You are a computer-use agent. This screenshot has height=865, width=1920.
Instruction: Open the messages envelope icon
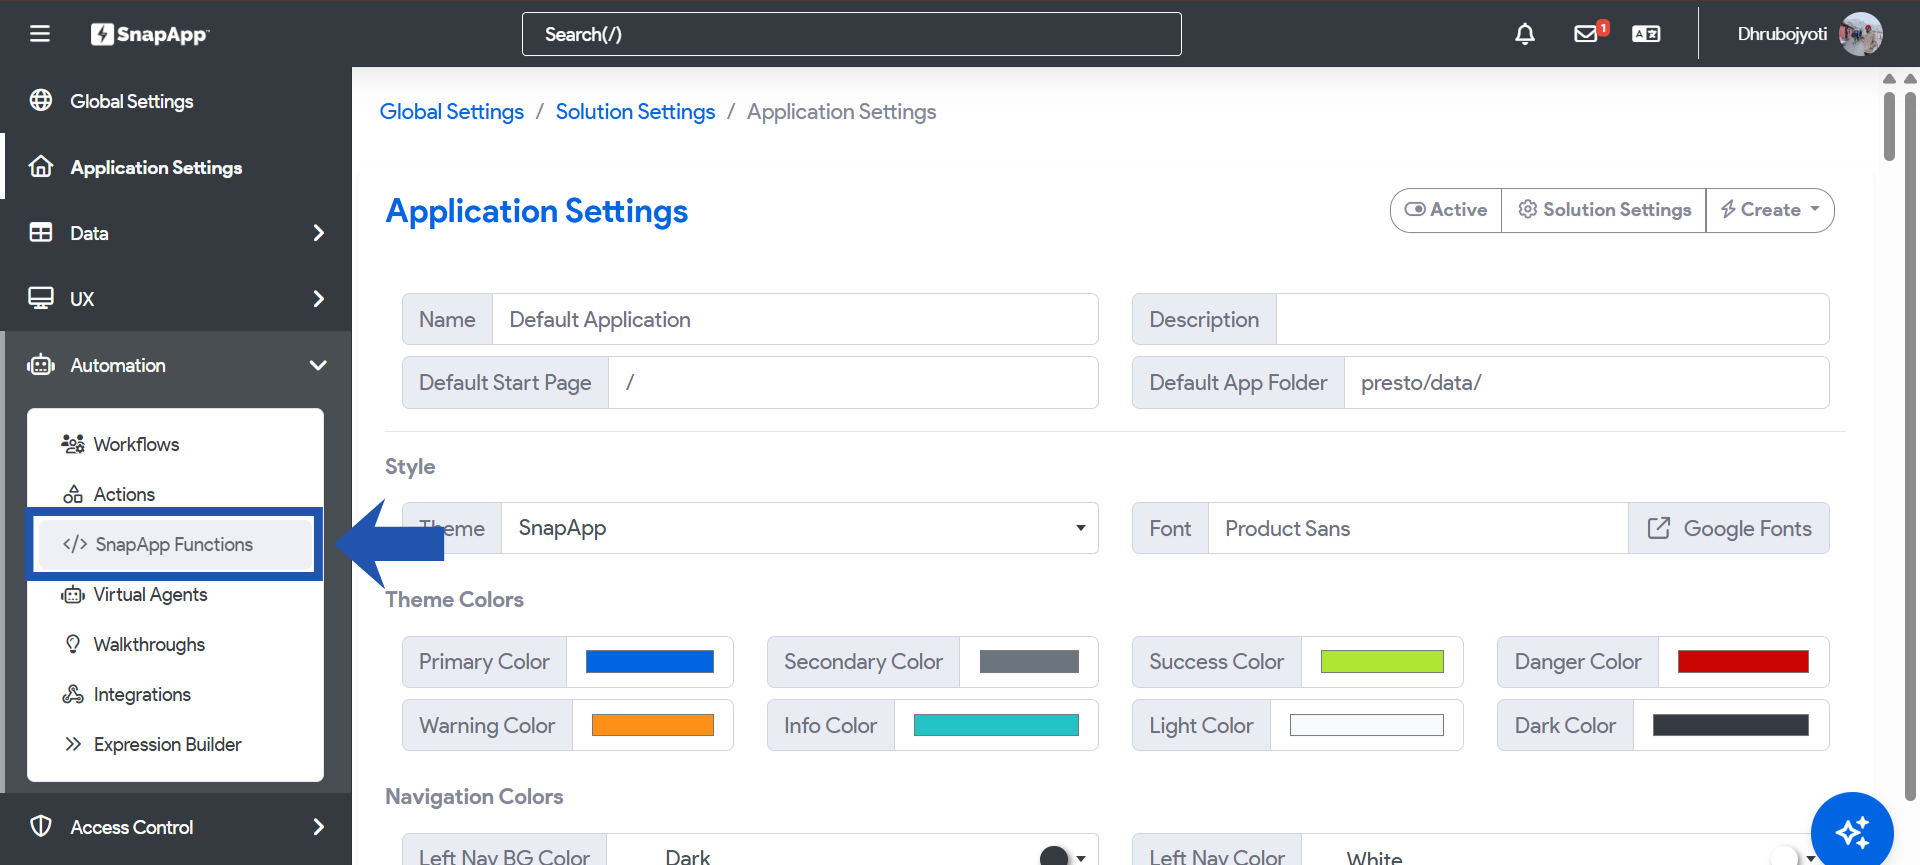tap(1586, 34)
